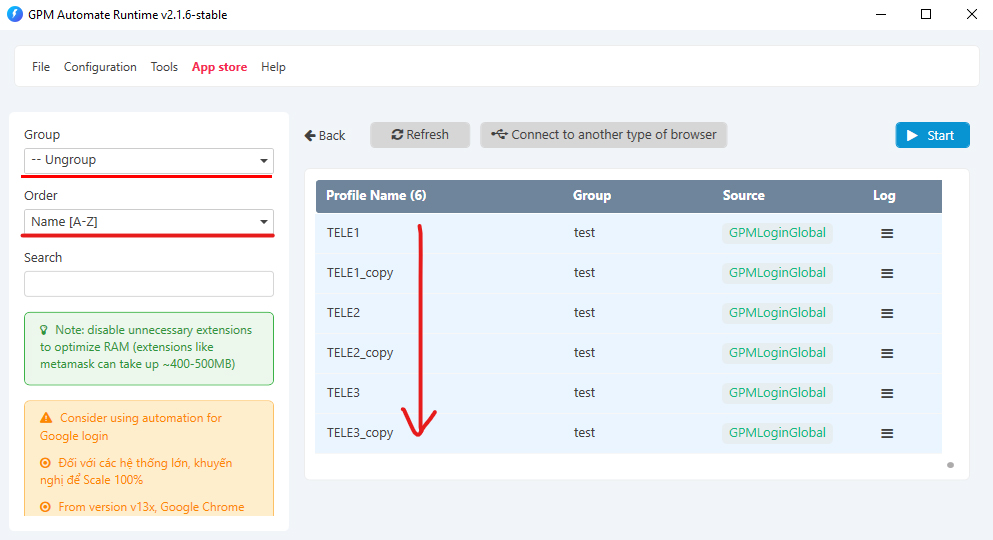Open the Tools menu
Screen dimensions: 993x540
[164, 67]
